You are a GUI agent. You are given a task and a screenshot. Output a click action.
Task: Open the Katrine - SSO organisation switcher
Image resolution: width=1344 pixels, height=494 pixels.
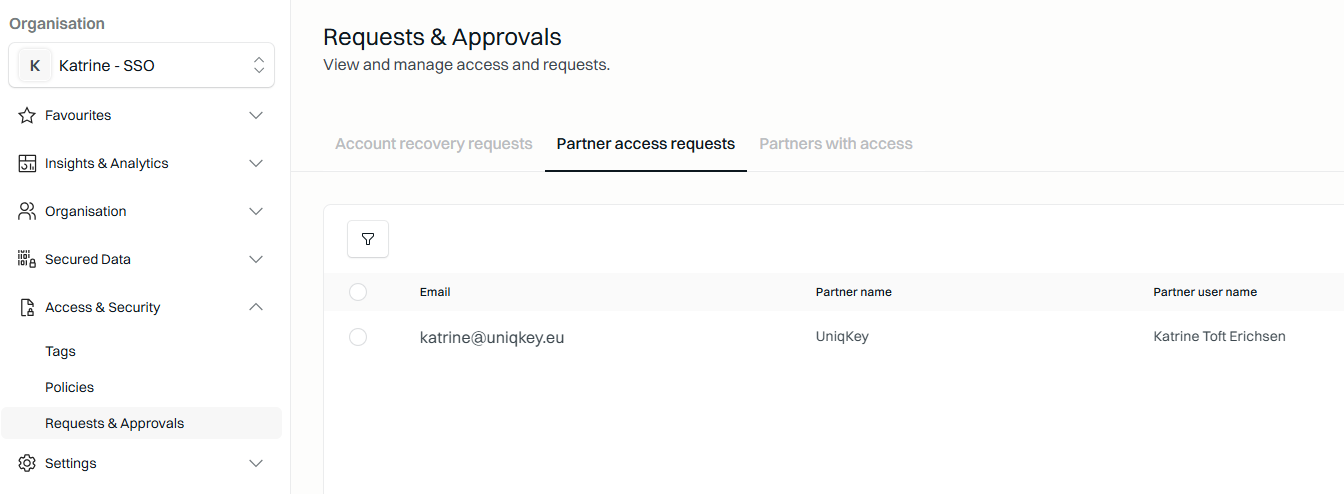pyautogui.click(x=142, y=65)
